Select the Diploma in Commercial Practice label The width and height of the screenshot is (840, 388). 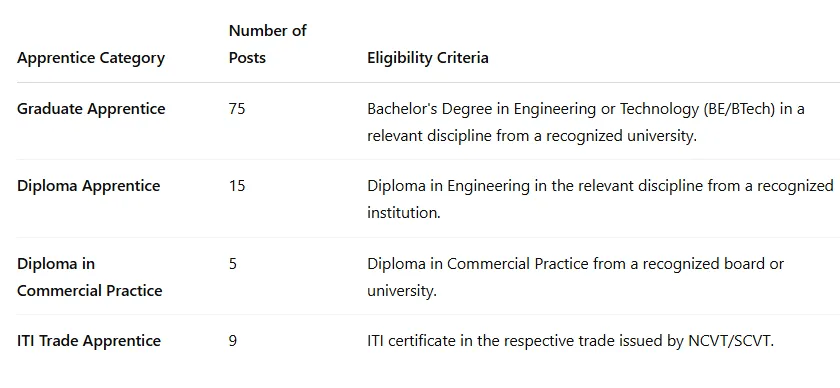(89, 277)
